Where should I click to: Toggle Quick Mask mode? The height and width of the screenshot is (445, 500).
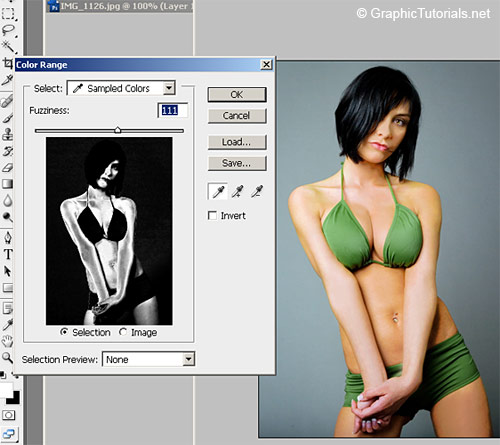[8, 415]
